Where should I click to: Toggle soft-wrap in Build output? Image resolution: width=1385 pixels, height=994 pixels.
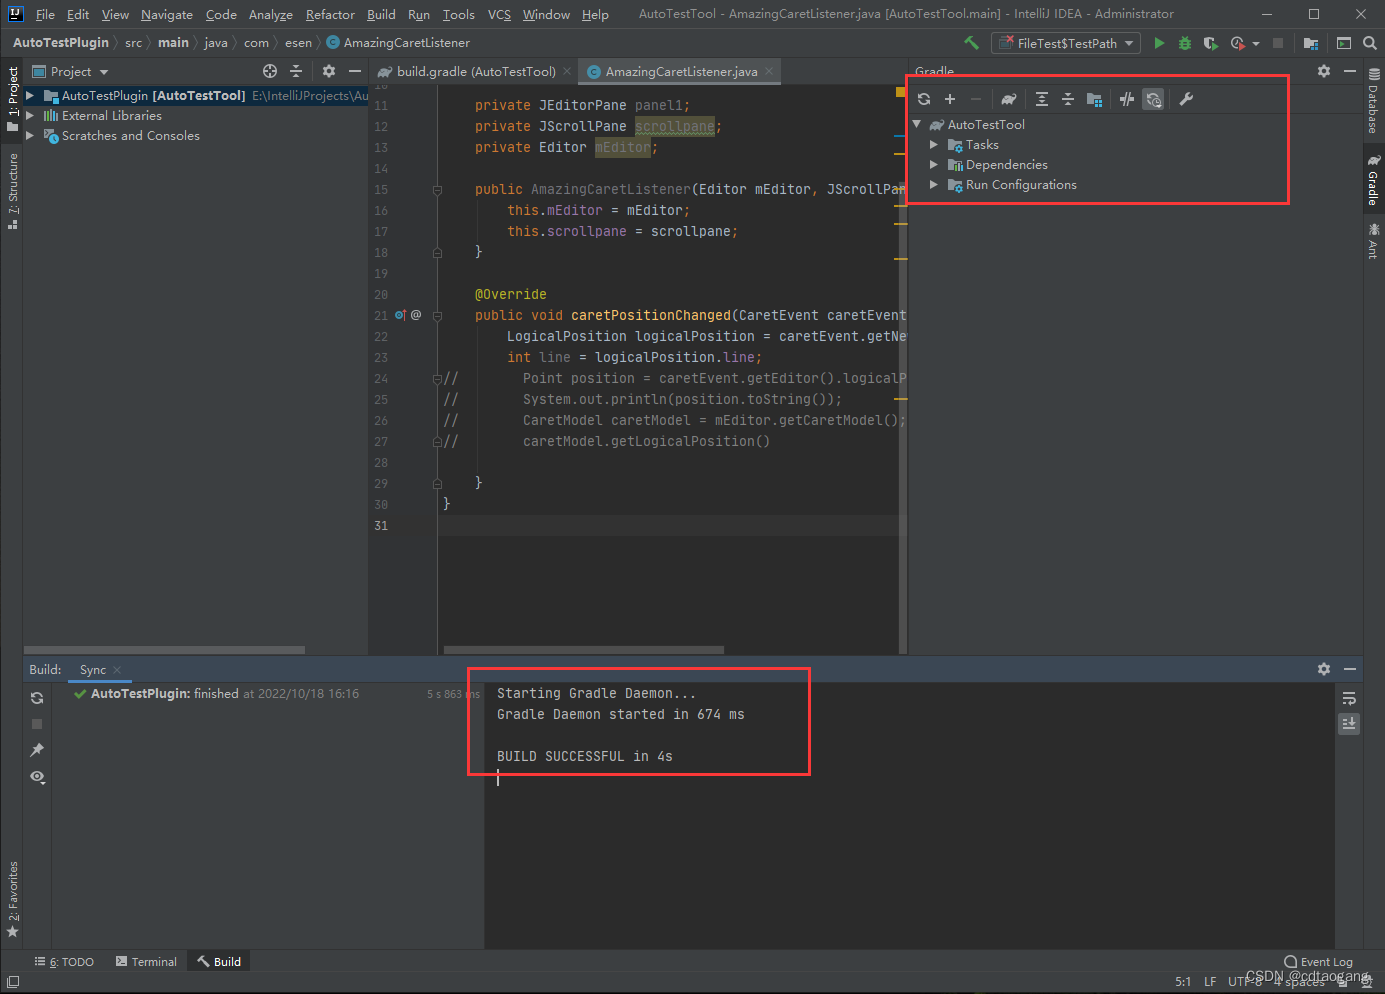[1349, 698]
